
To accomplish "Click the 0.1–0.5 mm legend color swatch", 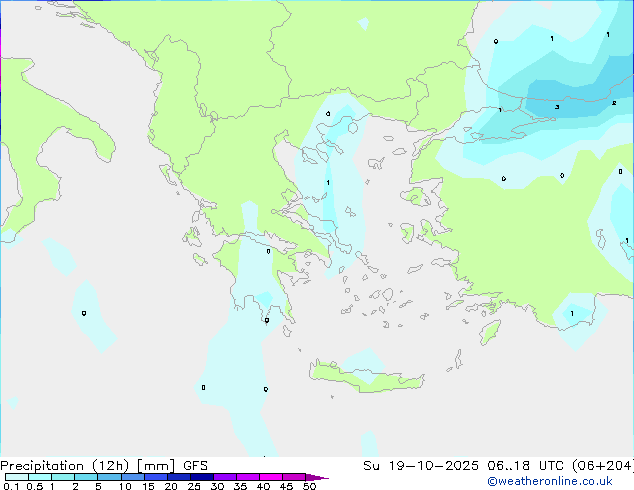I will 17,477.
